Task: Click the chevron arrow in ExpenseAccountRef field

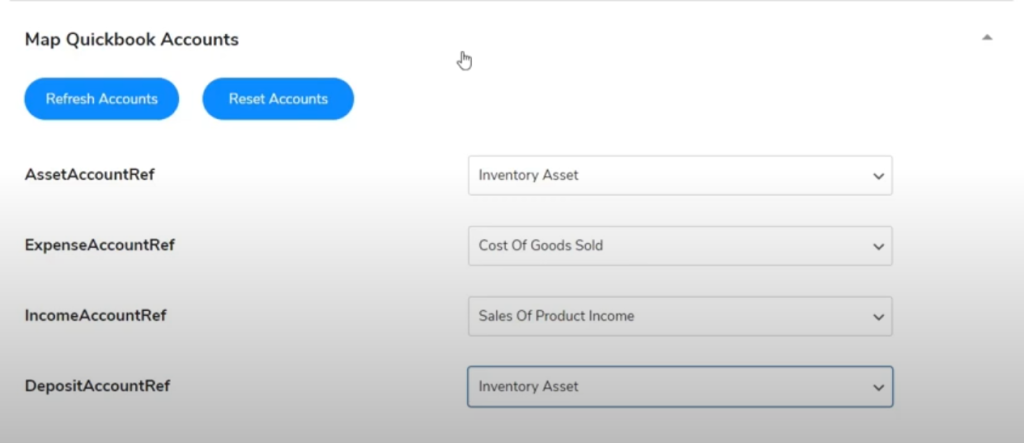Action: [x=878, y=246]
